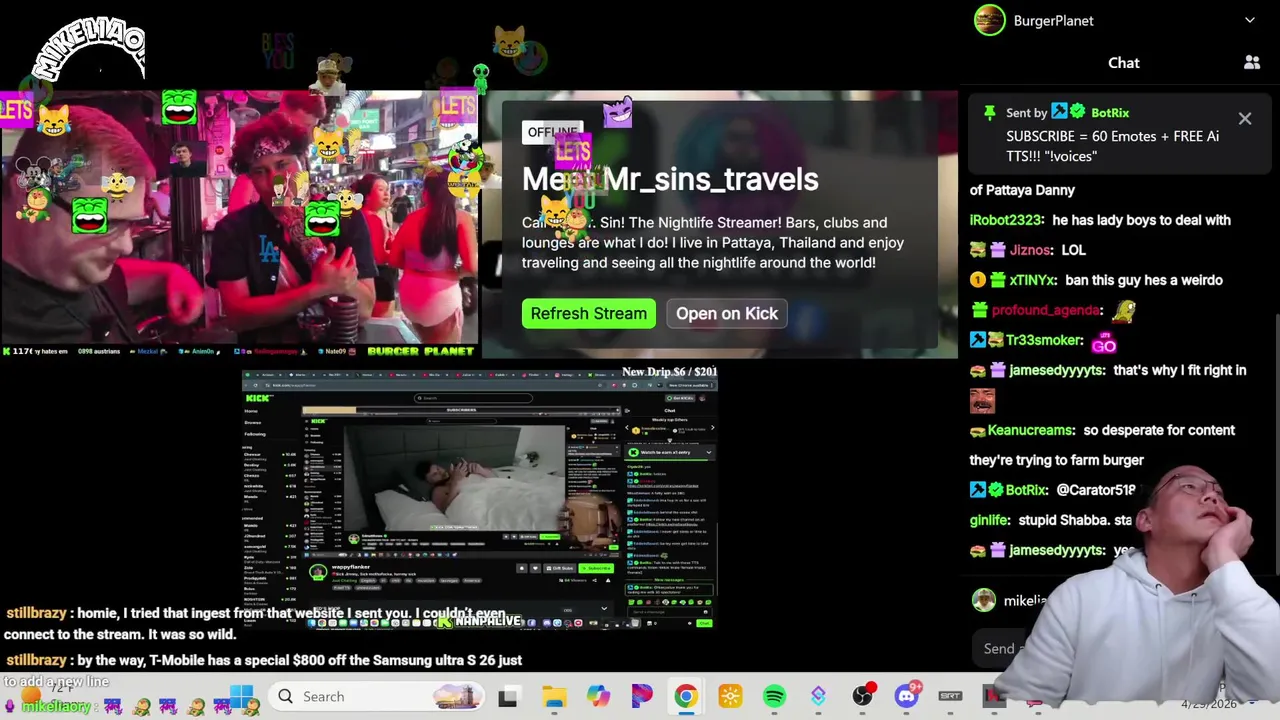Open File Explorer from the taskbar

click(554, 697)
